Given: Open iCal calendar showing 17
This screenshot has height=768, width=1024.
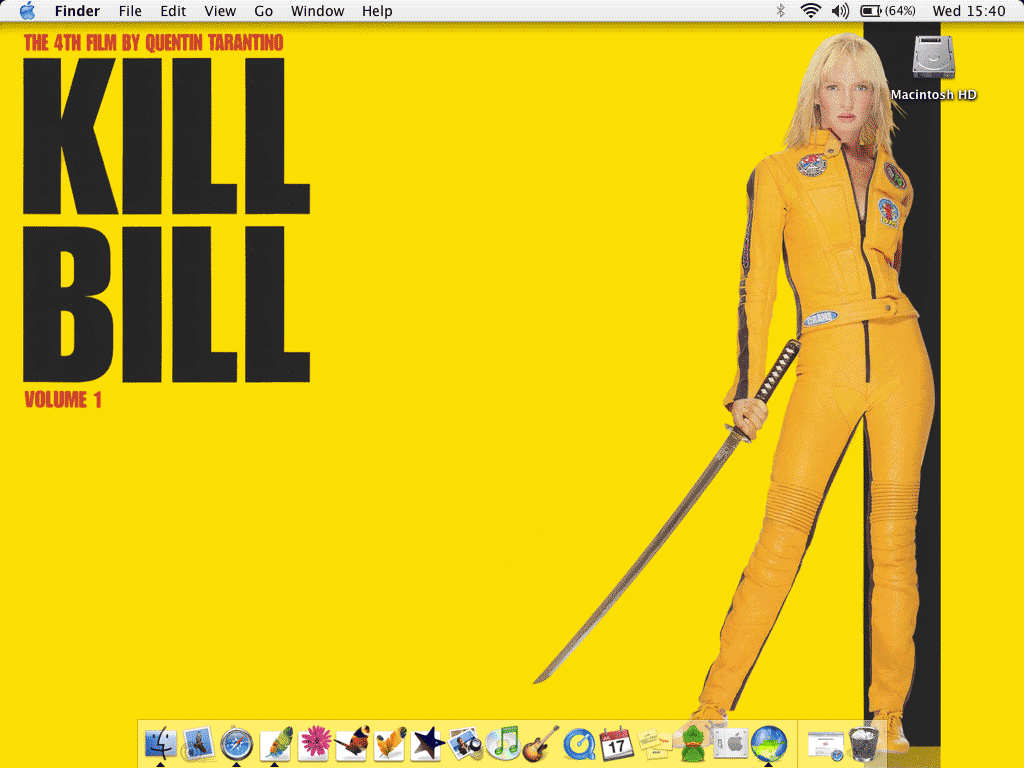Looking at the screenshot, I should click(616, 743).
